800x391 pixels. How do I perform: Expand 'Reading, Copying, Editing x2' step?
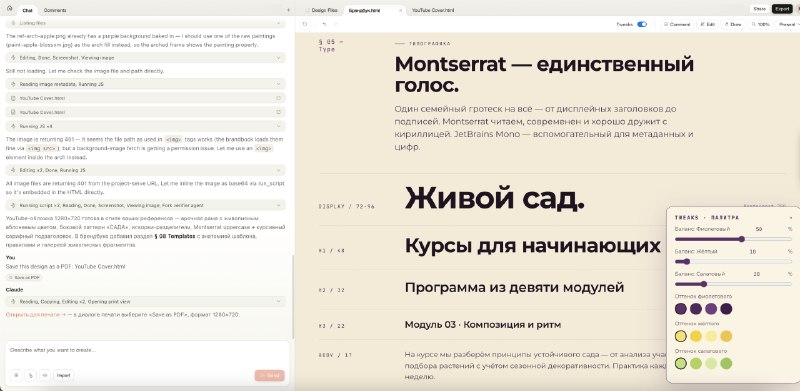click(x=145, y=302)
